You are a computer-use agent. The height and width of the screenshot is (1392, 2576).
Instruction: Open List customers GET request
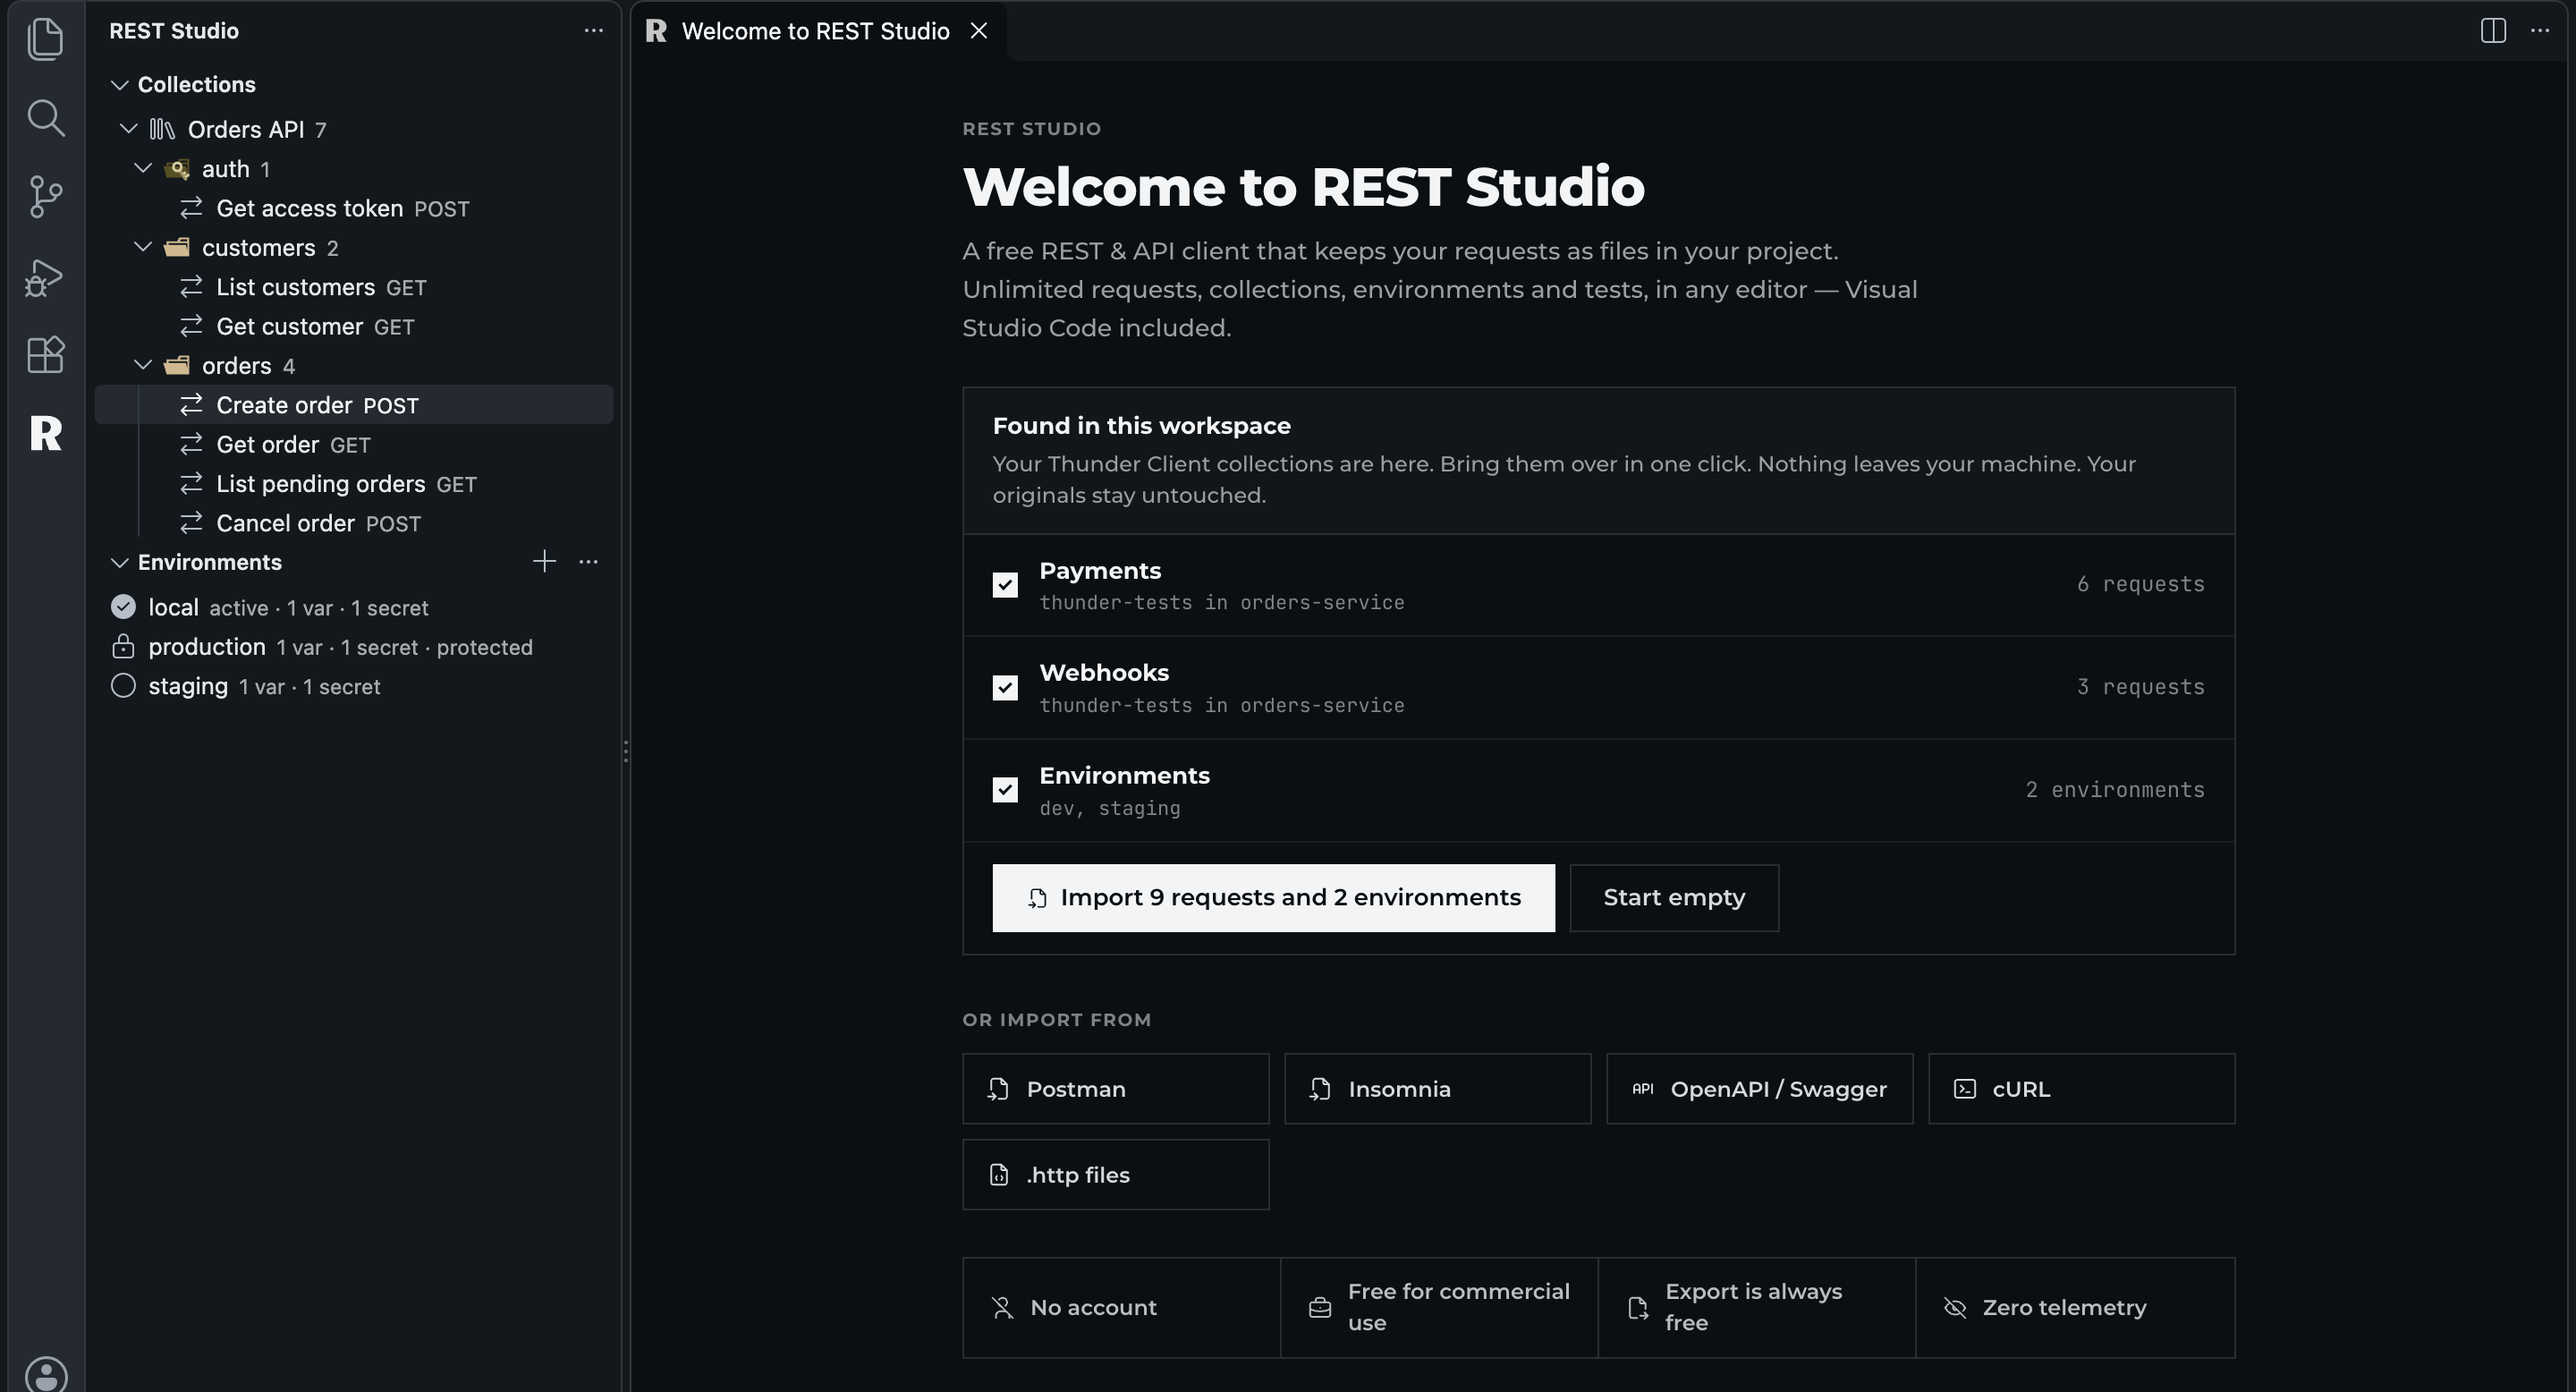(354, 287)
